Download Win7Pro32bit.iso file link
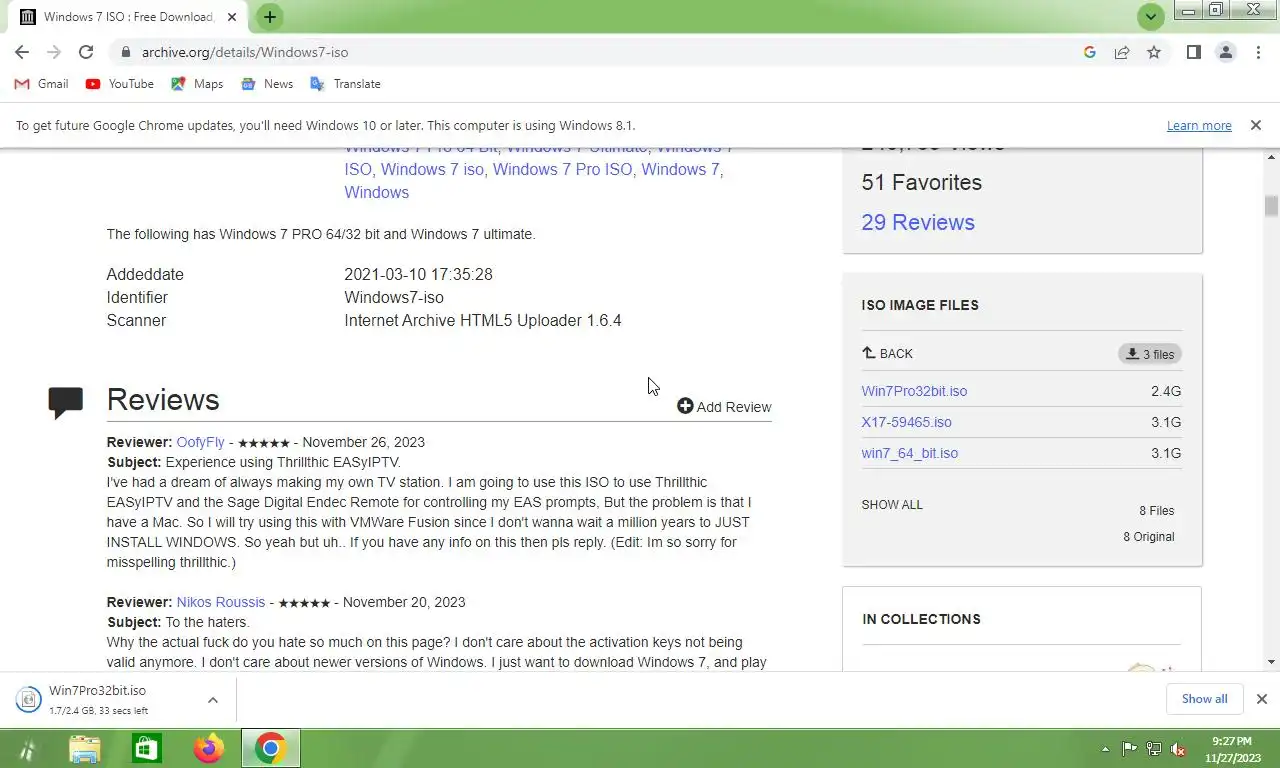Image resolution: width=1280 pixels, height=768 pixels. [x=914, y=391]
